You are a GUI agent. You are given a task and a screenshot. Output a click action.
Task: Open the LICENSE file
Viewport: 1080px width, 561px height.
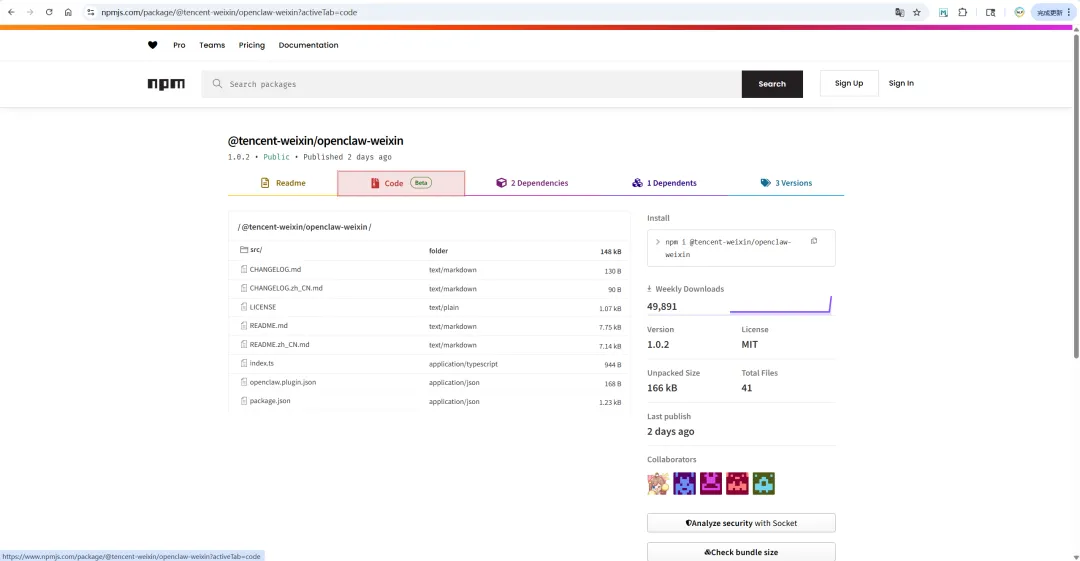(262, 307)
